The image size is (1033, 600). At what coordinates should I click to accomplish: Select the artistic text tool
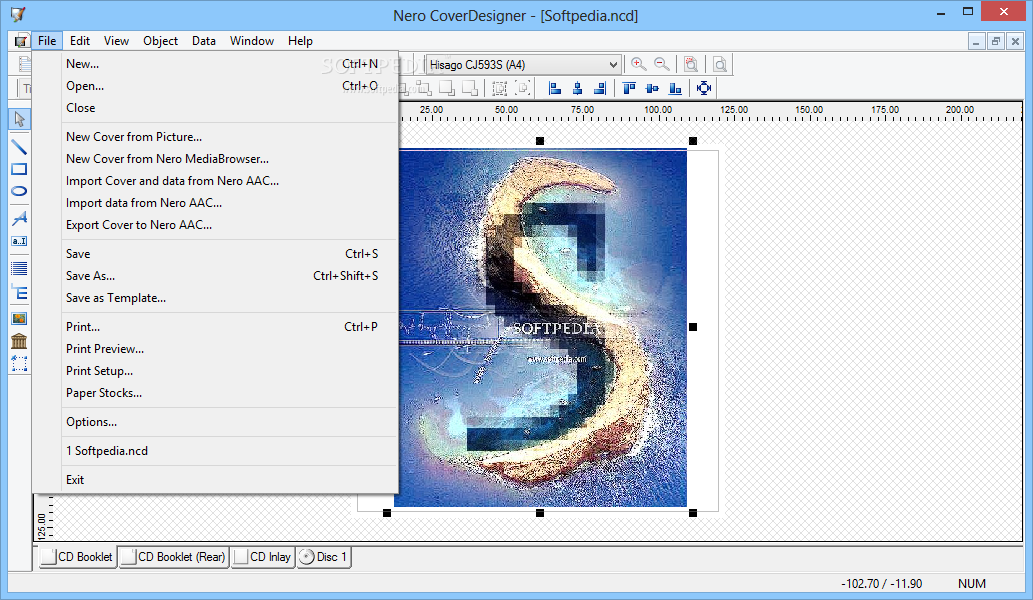19,218
